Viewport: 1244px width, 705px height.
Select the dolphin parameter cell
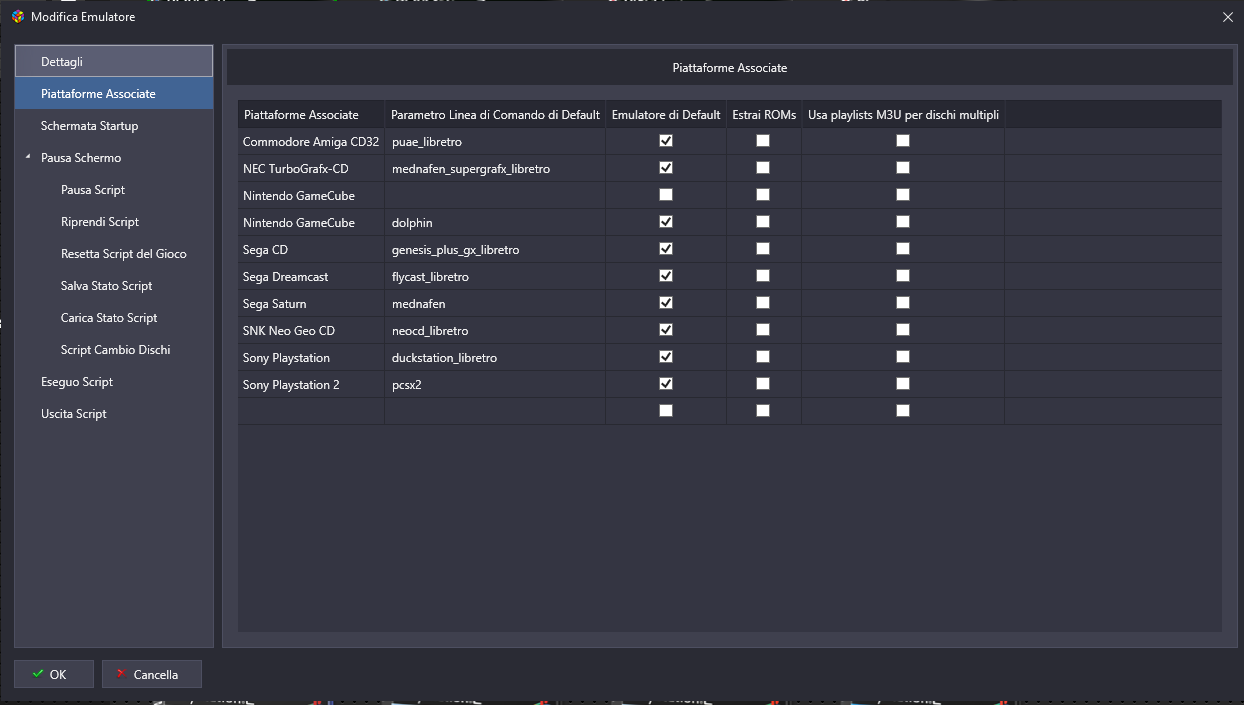495,223
